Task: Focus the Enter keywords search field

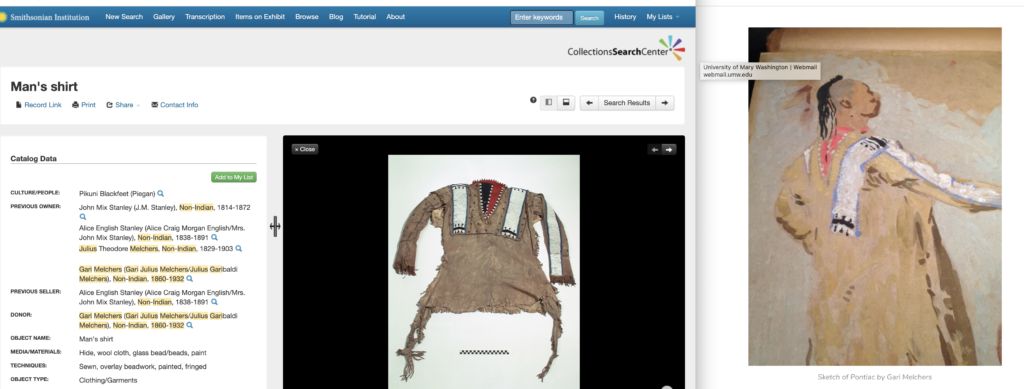Action: click(x=541, y=18)
